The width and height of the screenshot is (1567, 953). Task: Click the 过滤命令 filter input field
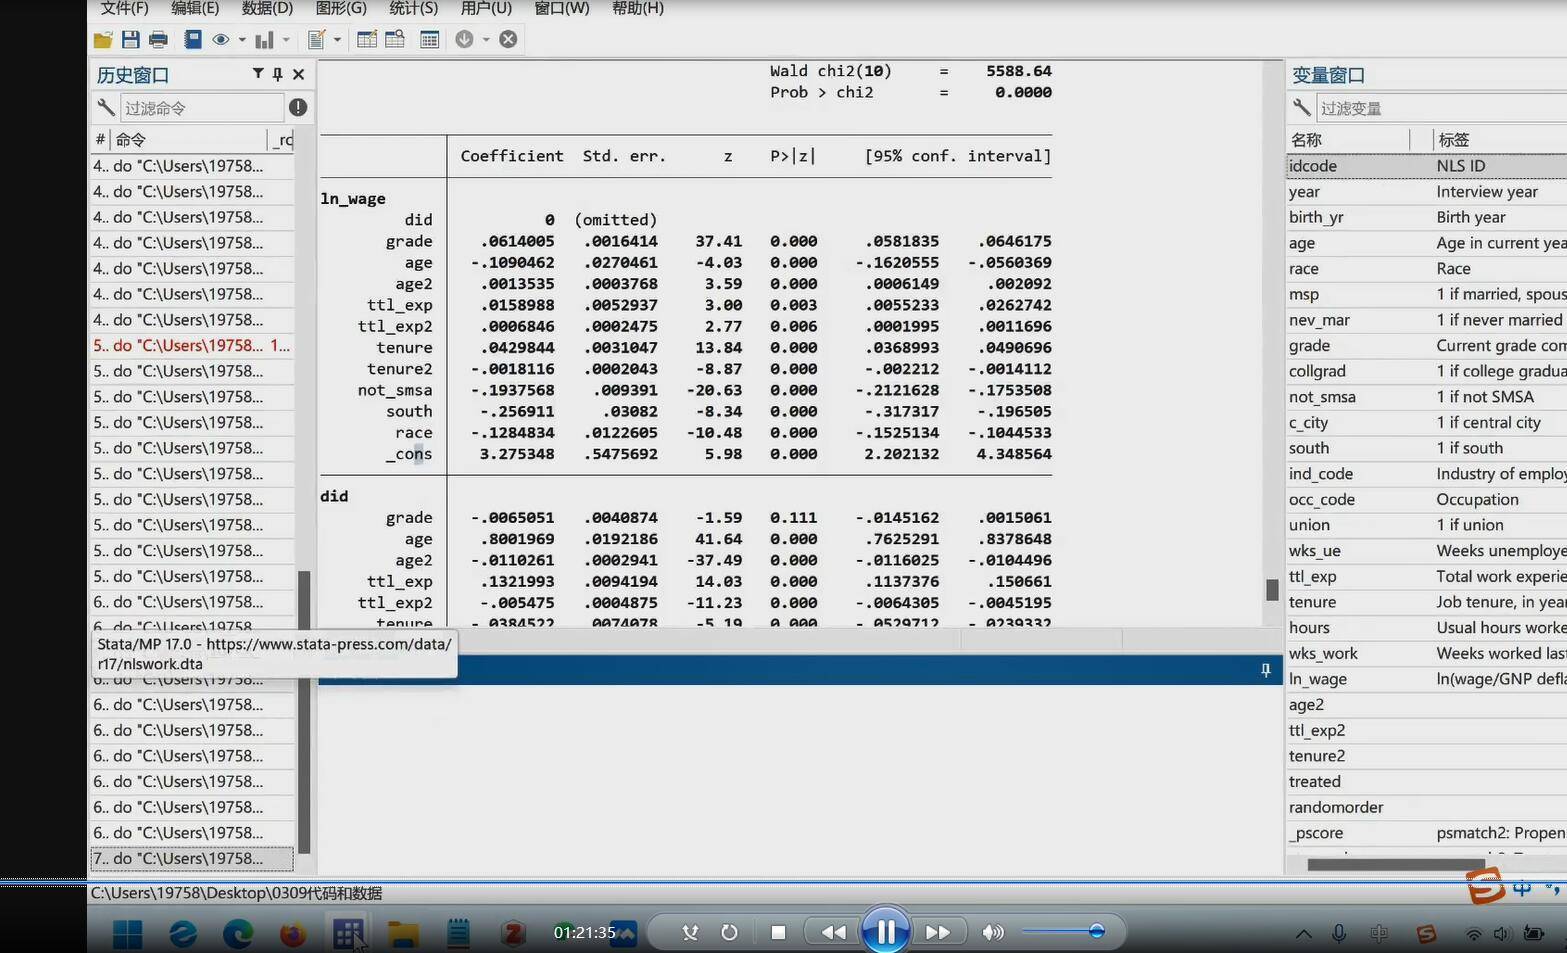point(202,108)
